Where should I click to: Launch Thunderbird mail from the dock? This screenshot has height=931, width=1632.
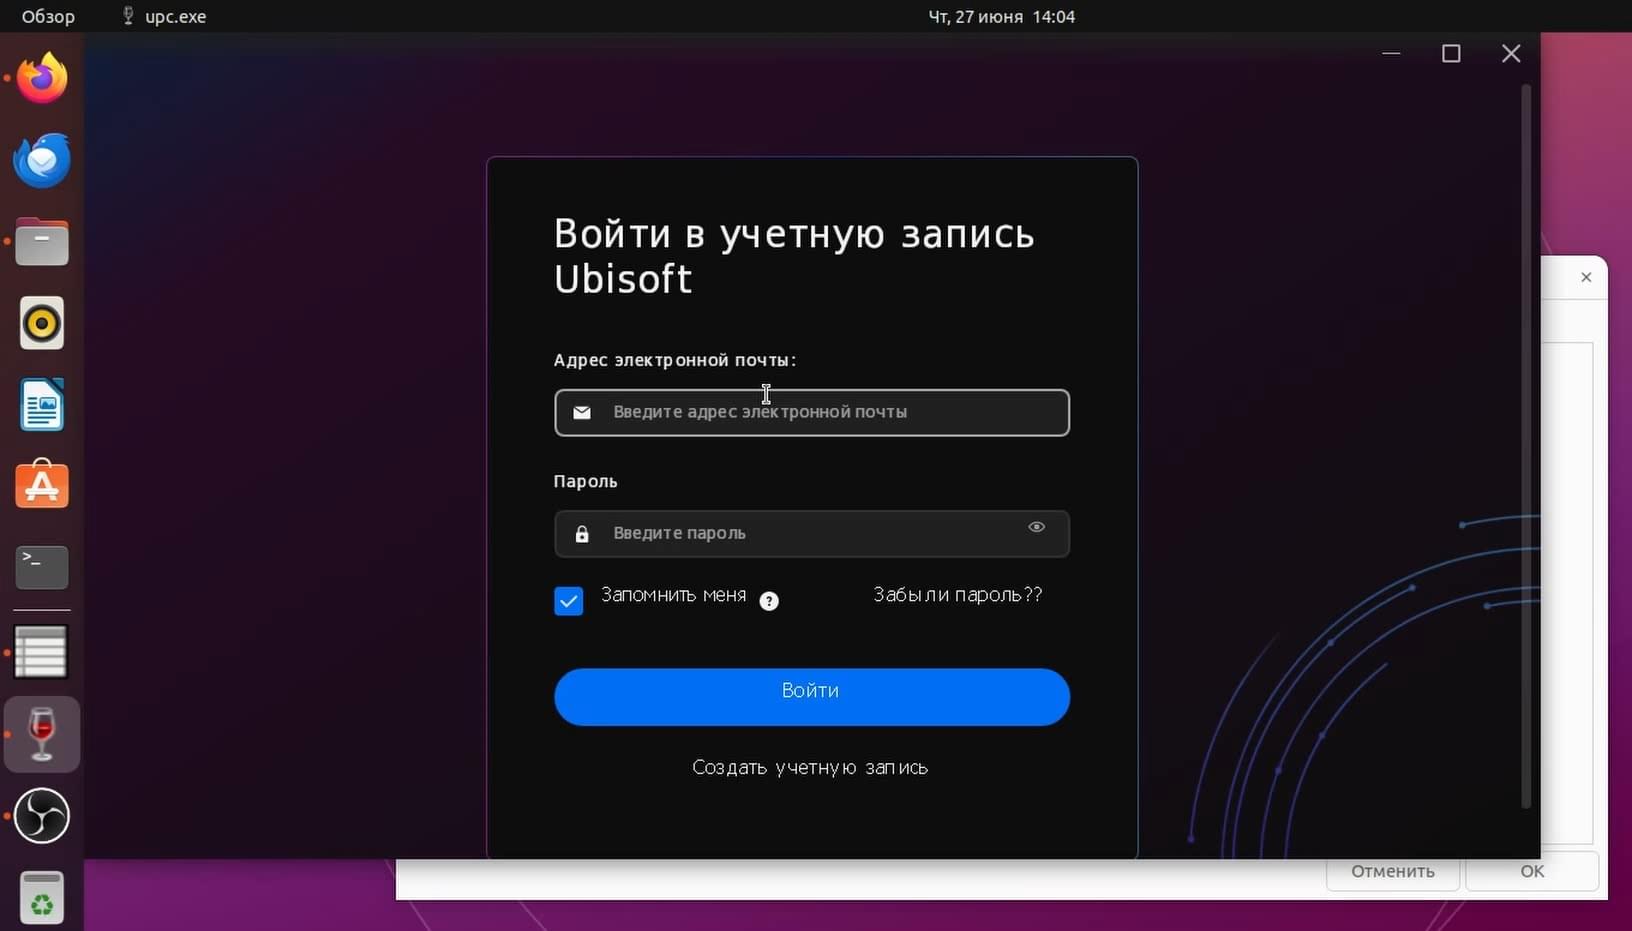[42, 160]
